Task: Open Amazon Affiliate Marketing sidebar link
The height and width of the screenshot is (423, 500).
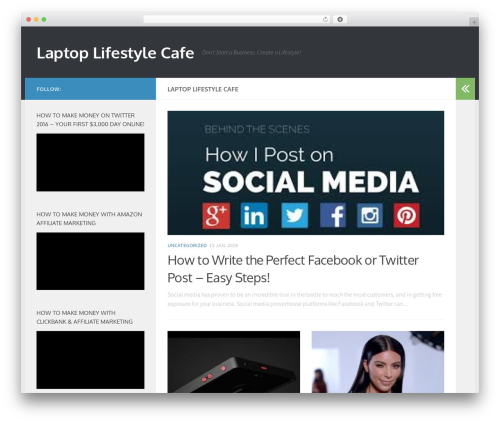Action: pos(89,218)
